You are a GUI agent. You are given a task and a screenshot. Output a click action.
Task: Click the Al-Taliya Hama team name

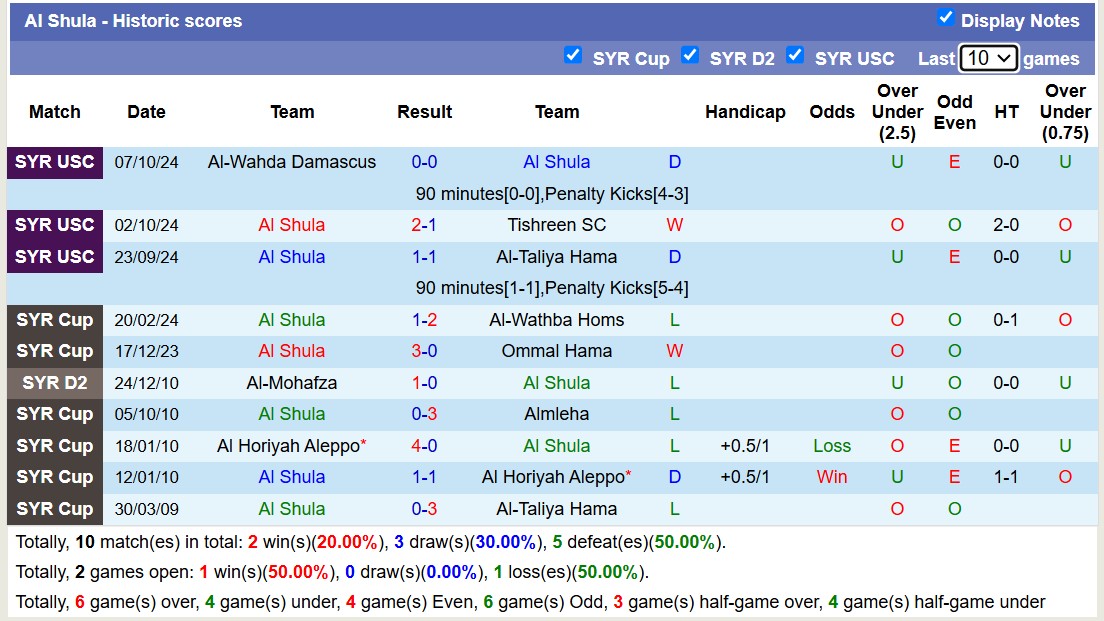[557, 257]
